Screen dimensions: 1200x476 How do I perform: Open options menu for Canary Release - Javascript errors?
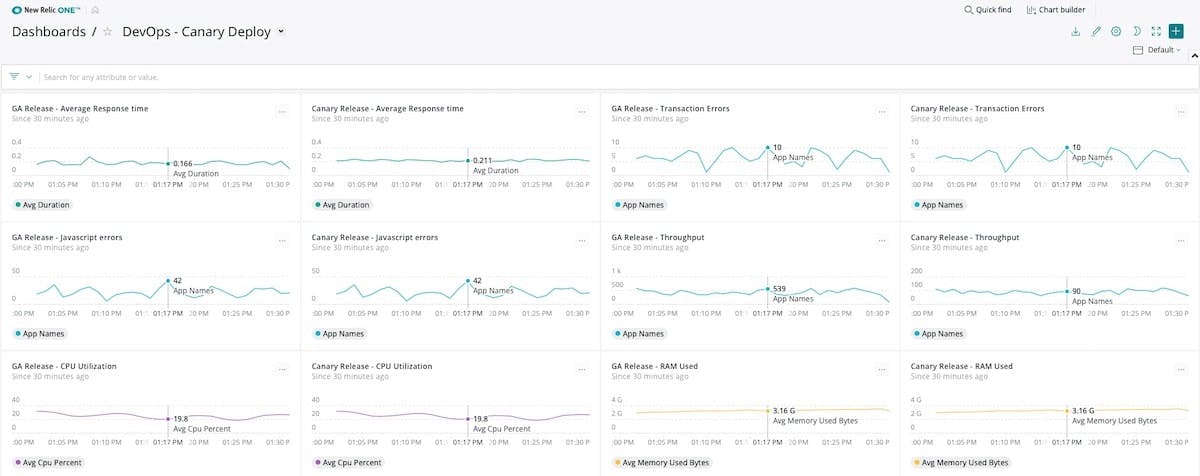(x=583, y=241)
